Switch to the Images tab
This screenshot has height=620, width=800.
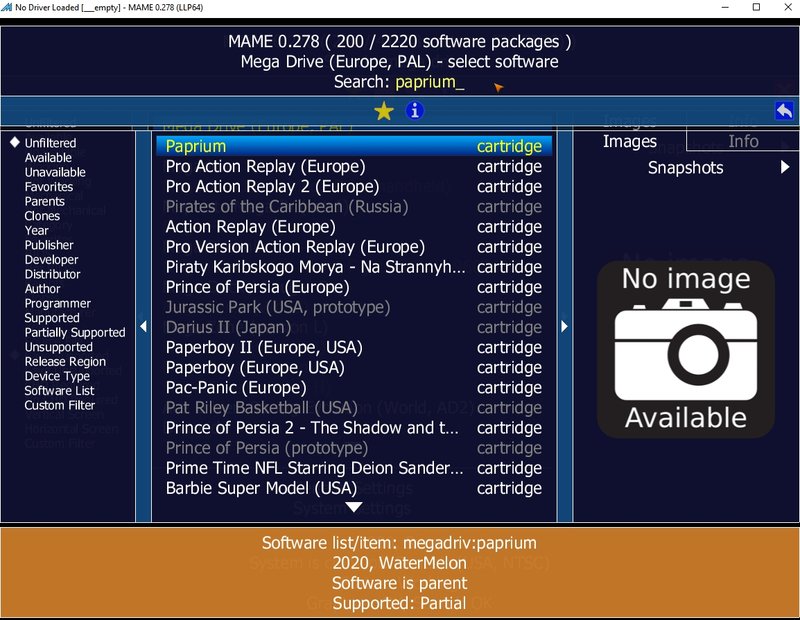[630, 141]
